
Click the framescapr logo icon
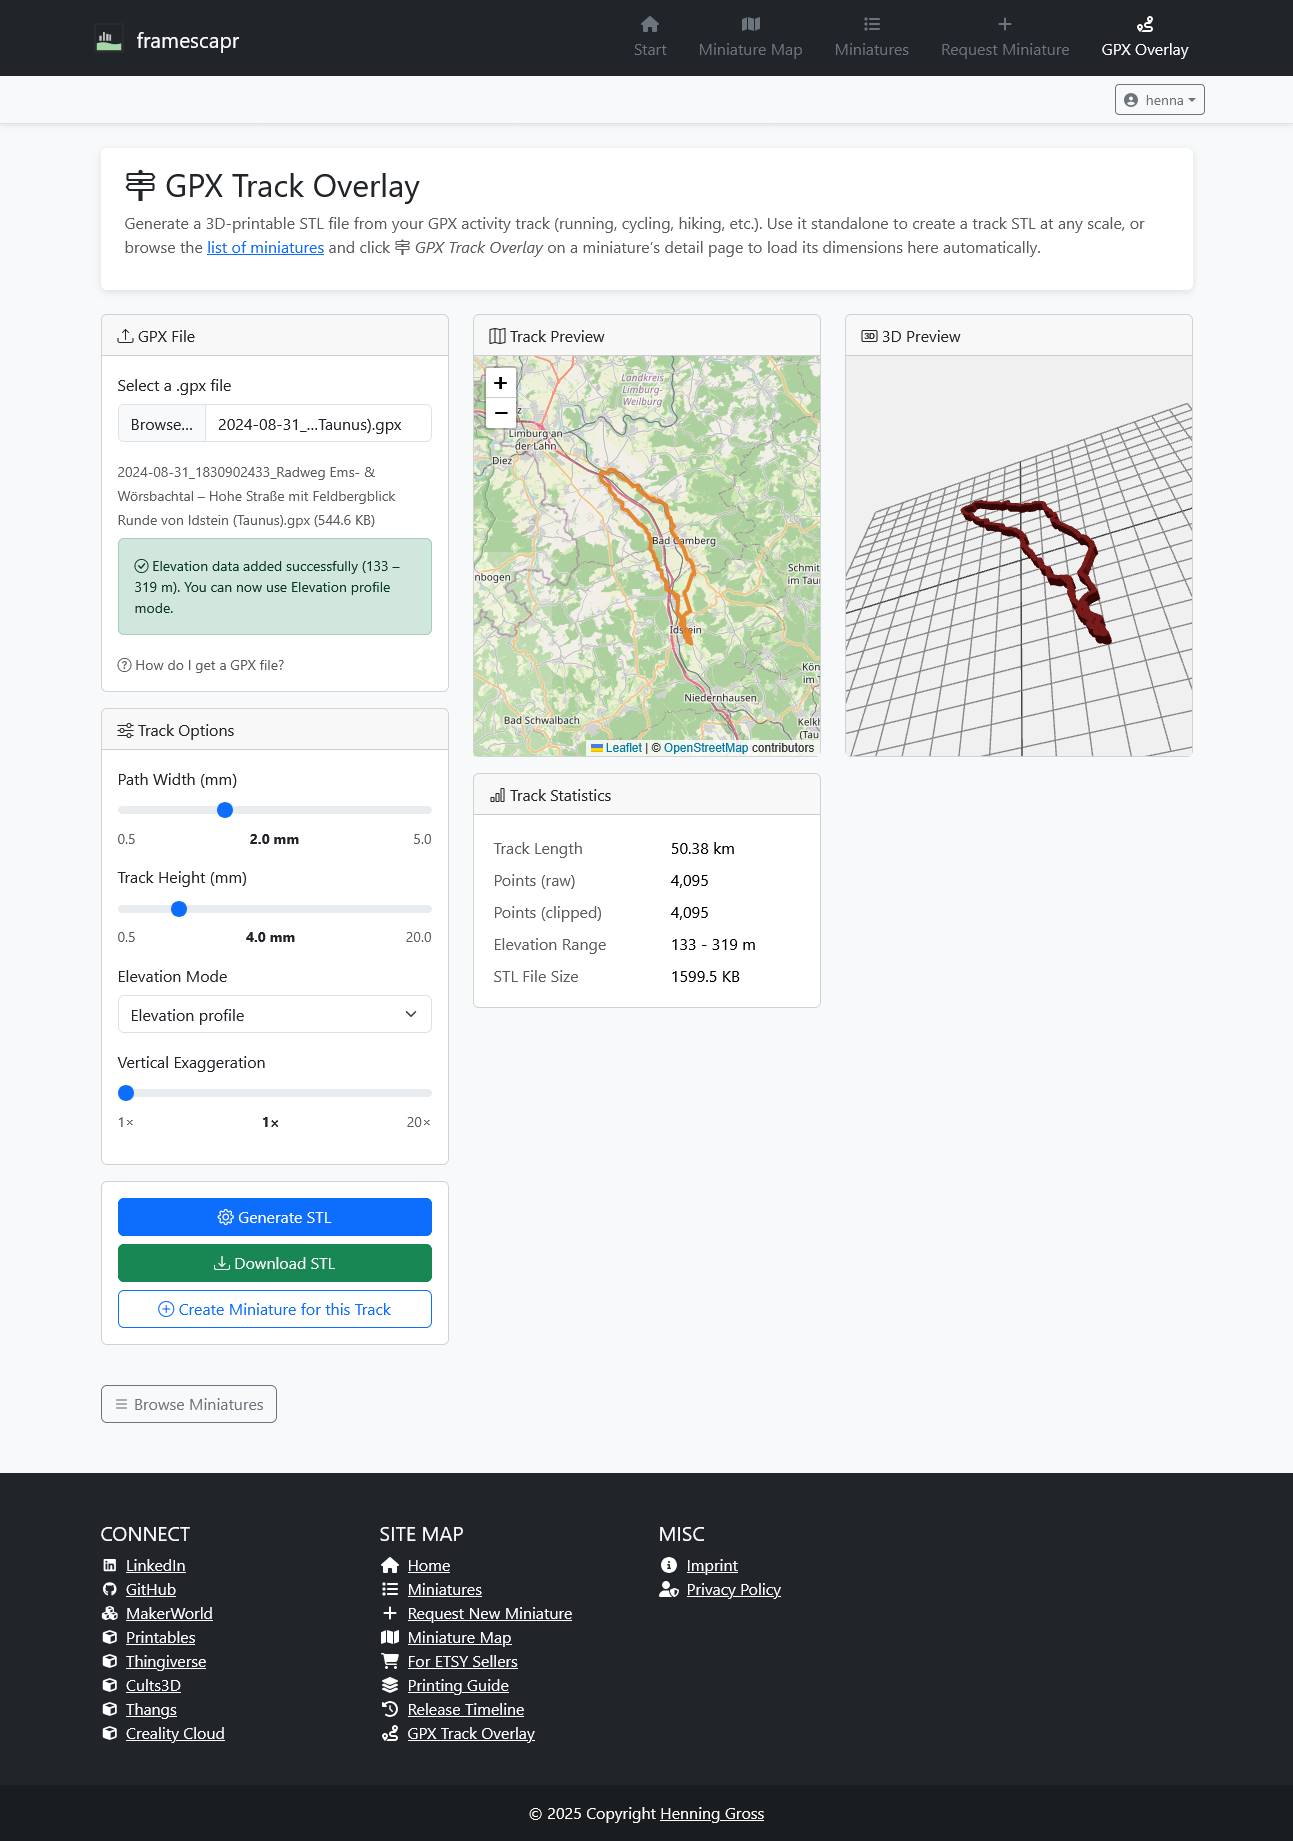pyautogui.click(x=108, y=39)
